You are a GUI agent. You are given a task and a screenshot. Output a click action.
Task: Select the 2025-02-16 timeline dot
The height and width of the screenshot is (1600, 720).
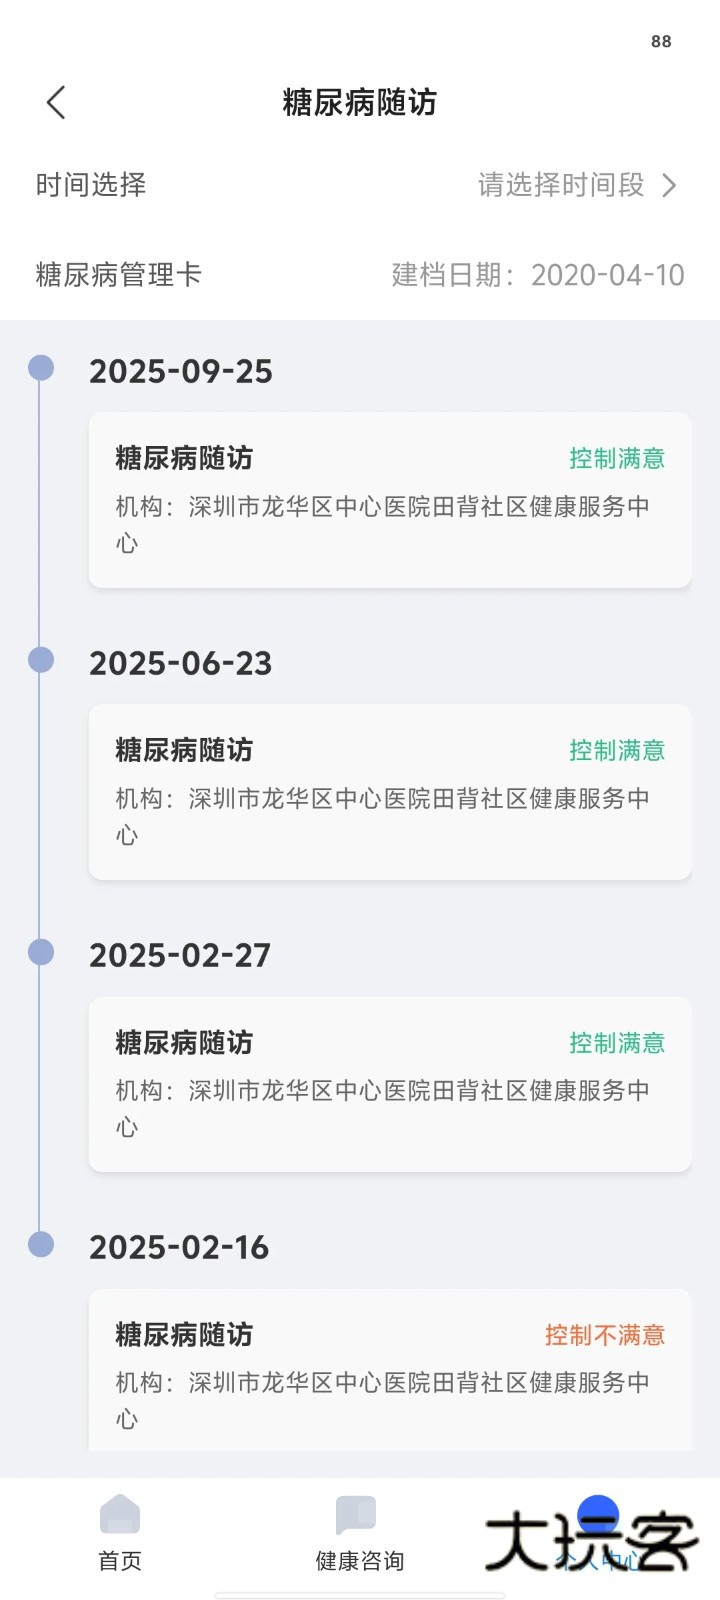coord(41,1244)
